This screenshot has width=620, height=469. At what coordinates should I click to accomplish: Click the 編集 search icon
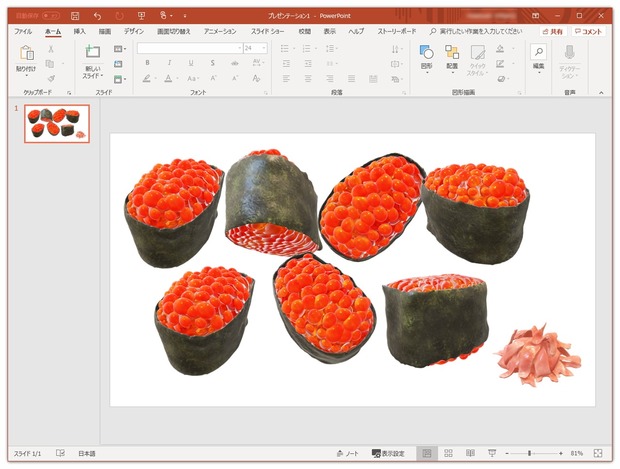pyautogui.click(x=539, y=52)
